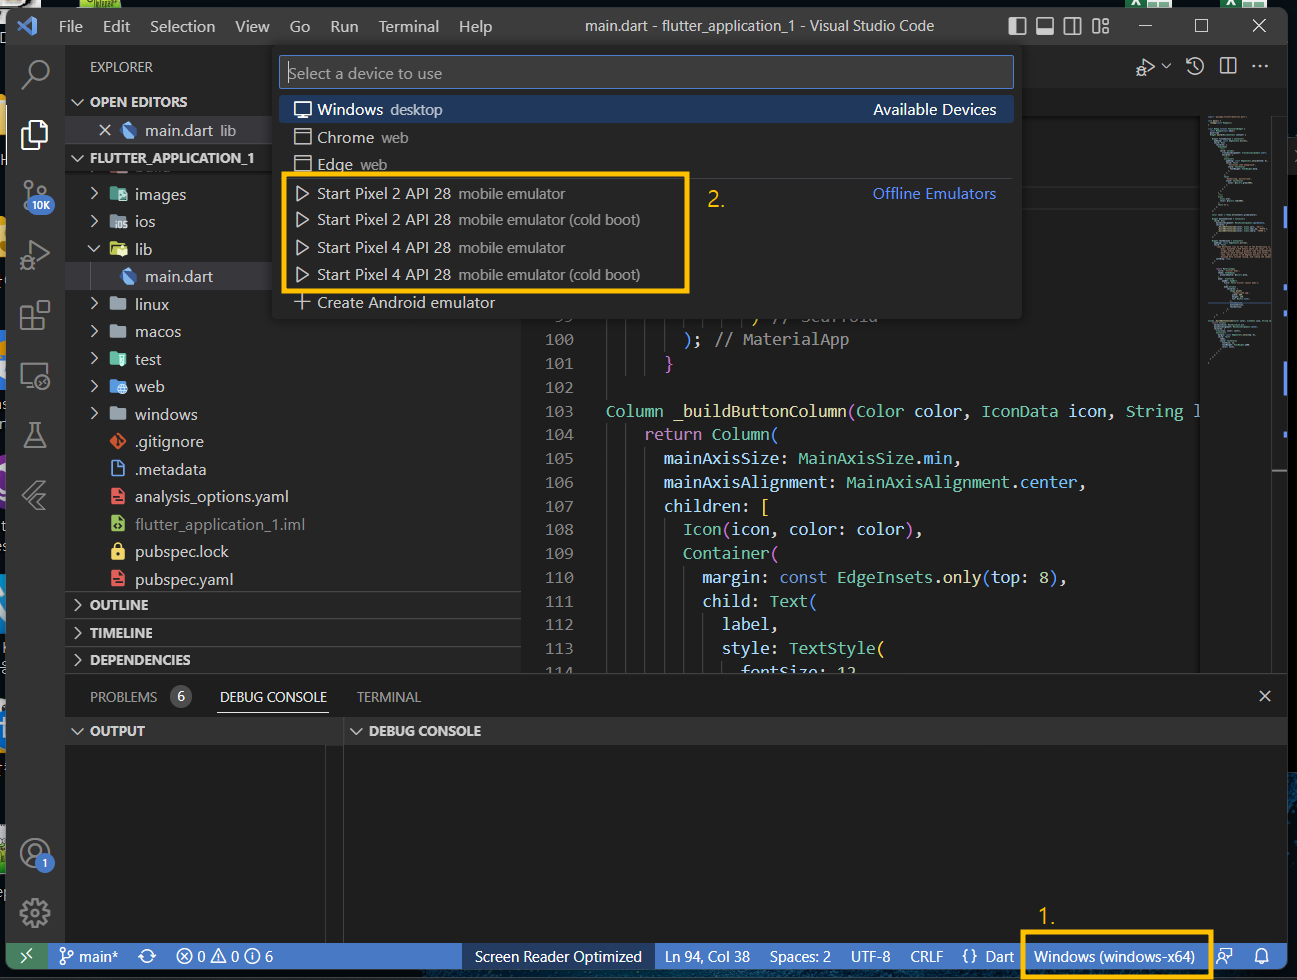Toggle primary side bar layout button
This screenshot has width=1297, height=980.
coord(1017,26)
